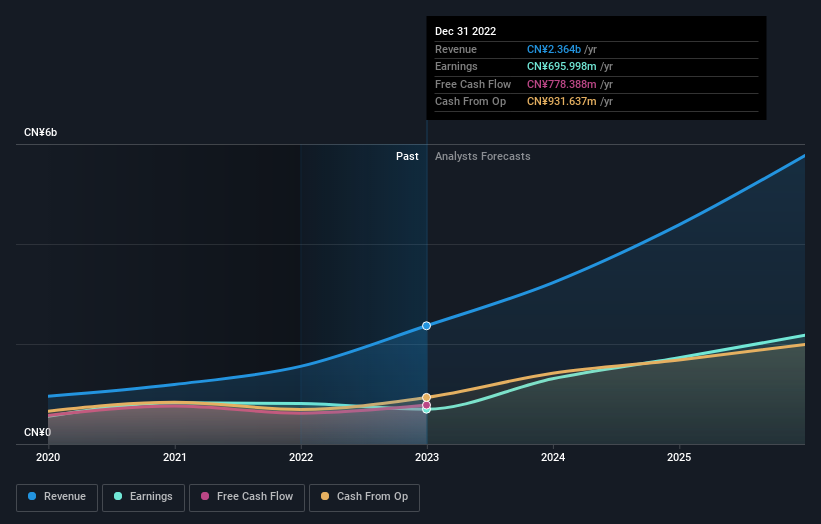The height and width of the screenshot is (524, 821).
Task: Toggle the Revenue legend button
Action: coord(57,497)
